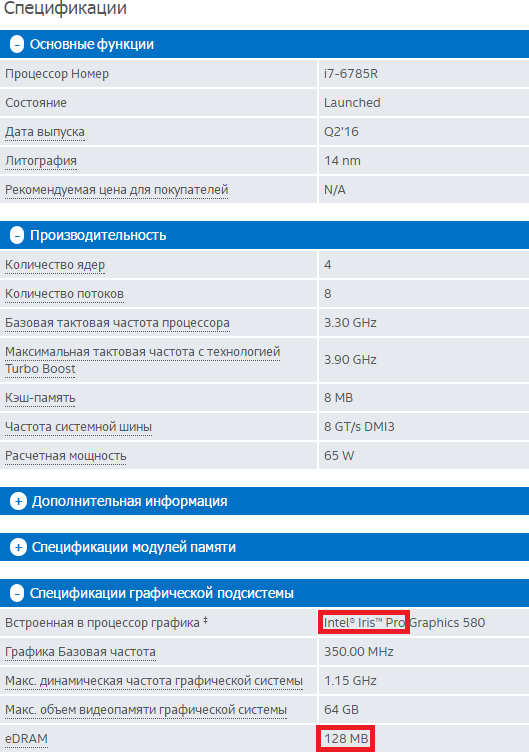Open the Расчетная мощность definition link
This screenshot has width=529, height=752.
click(x=66, y=456)
